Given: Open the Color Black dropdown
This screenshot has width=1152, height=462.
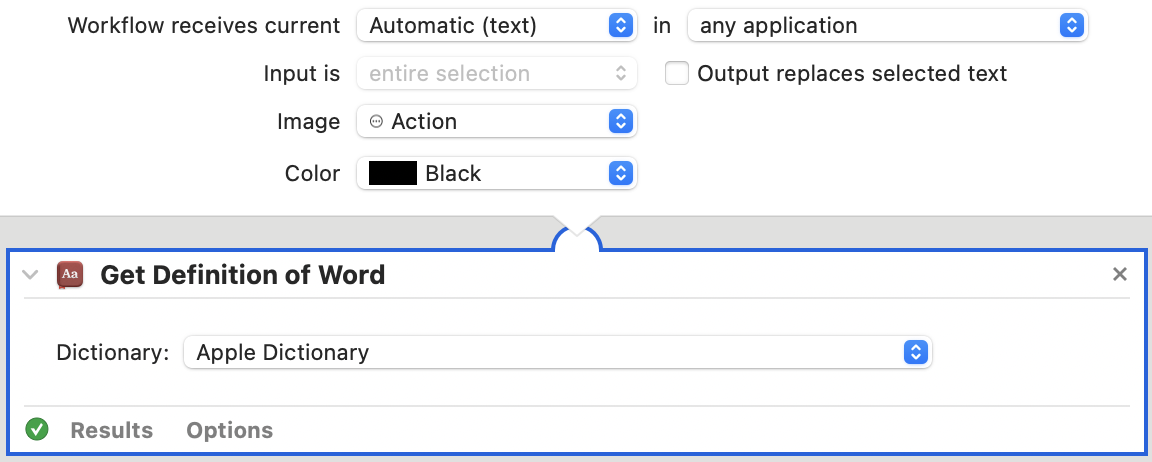Looking at the screenshot, I should [x=497, y=173].
